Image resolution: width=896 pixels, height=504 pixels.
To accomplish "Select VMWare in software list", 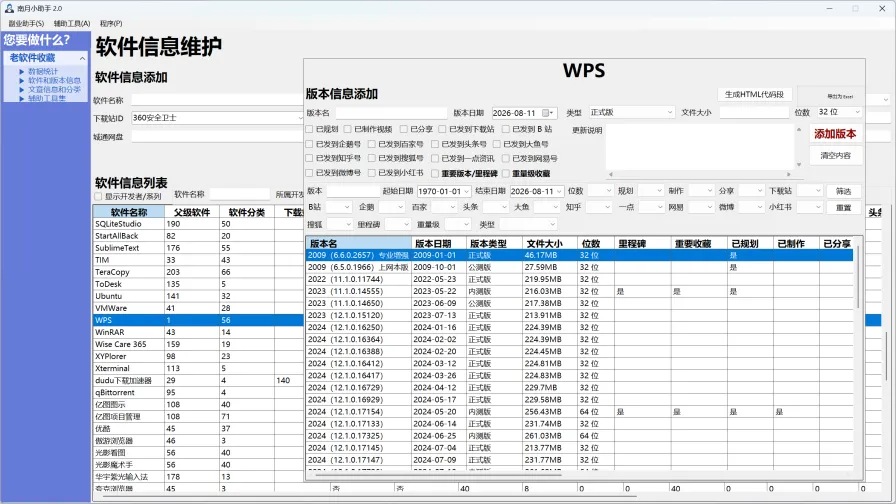I will [198, 308].
